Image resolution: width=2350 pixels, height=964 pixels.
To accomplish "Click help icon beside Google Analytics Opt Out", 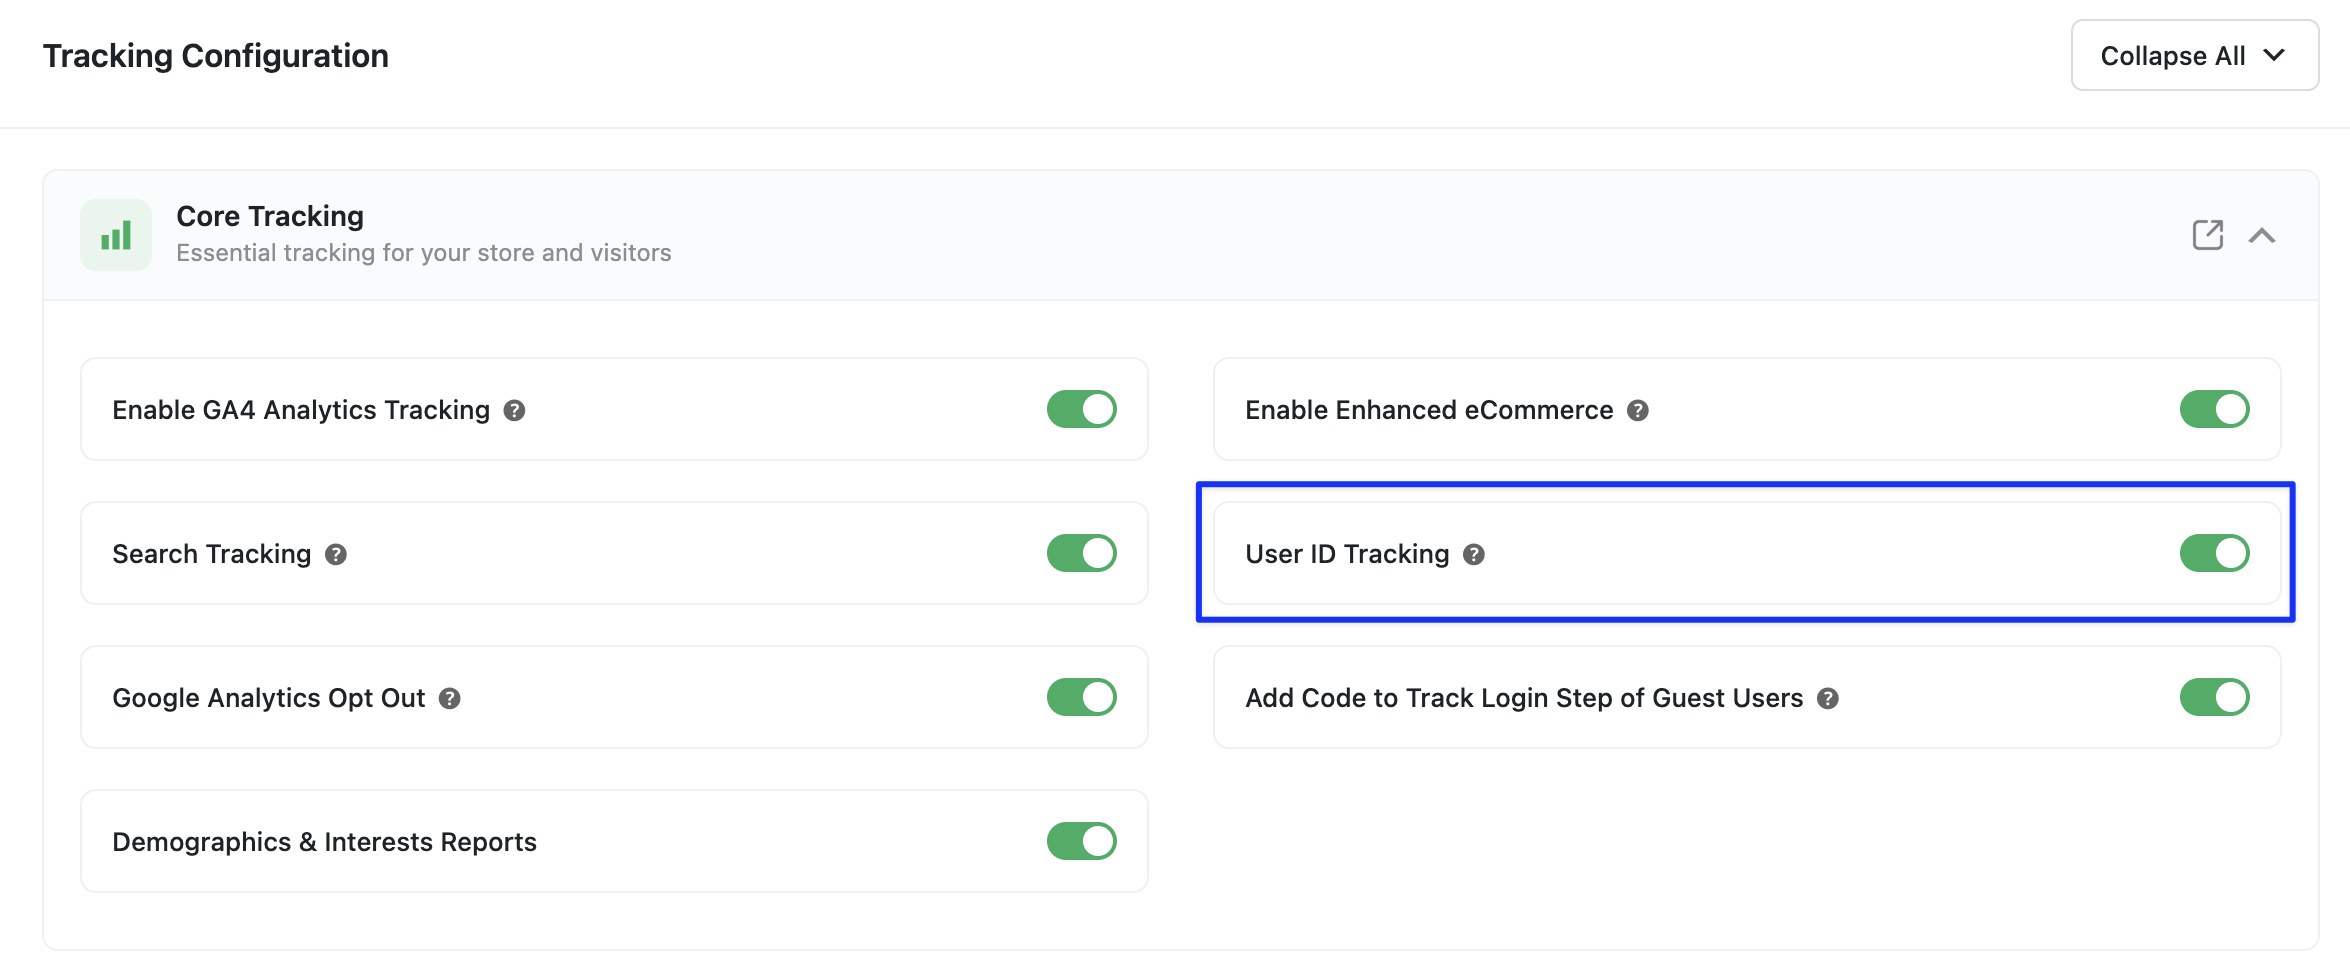I will click(450, 698).
